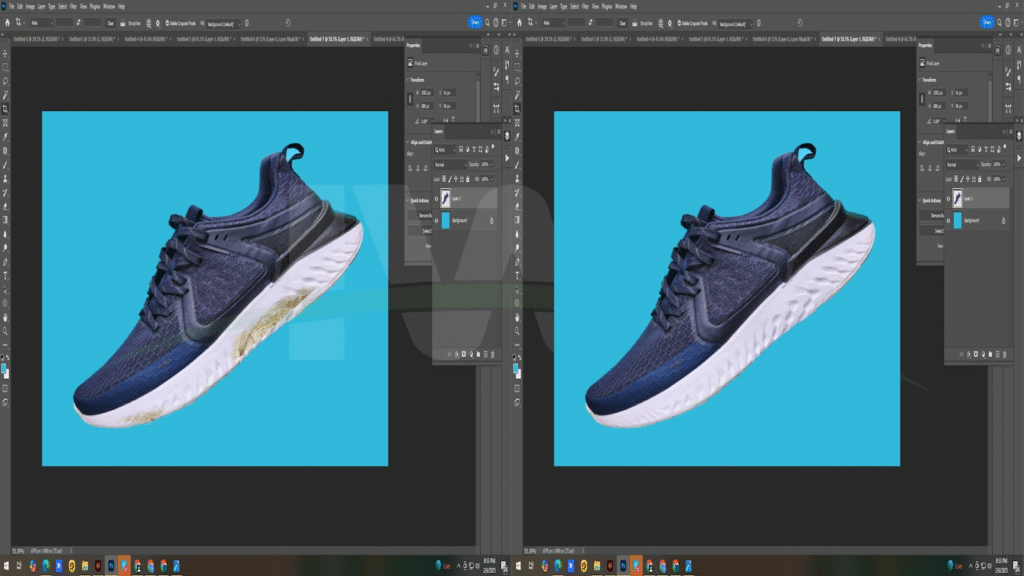Image resolution: width=1024 pixels, height=576 pixels.
Task: Open the Normal blend mode dropdown in right window
Action: click(x=961, y=165)
